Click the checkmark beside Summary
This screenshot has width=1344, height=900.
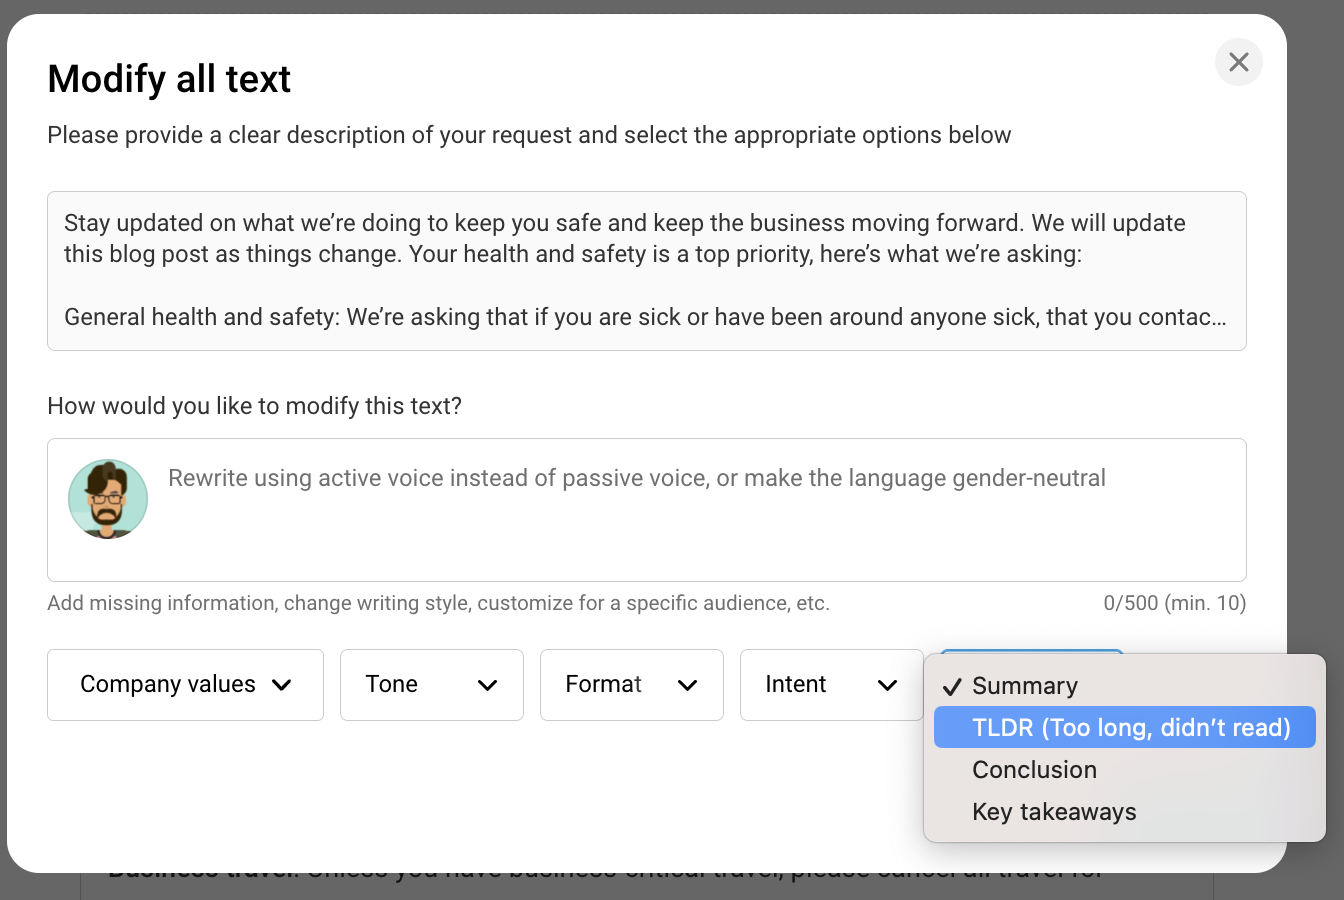953,686
